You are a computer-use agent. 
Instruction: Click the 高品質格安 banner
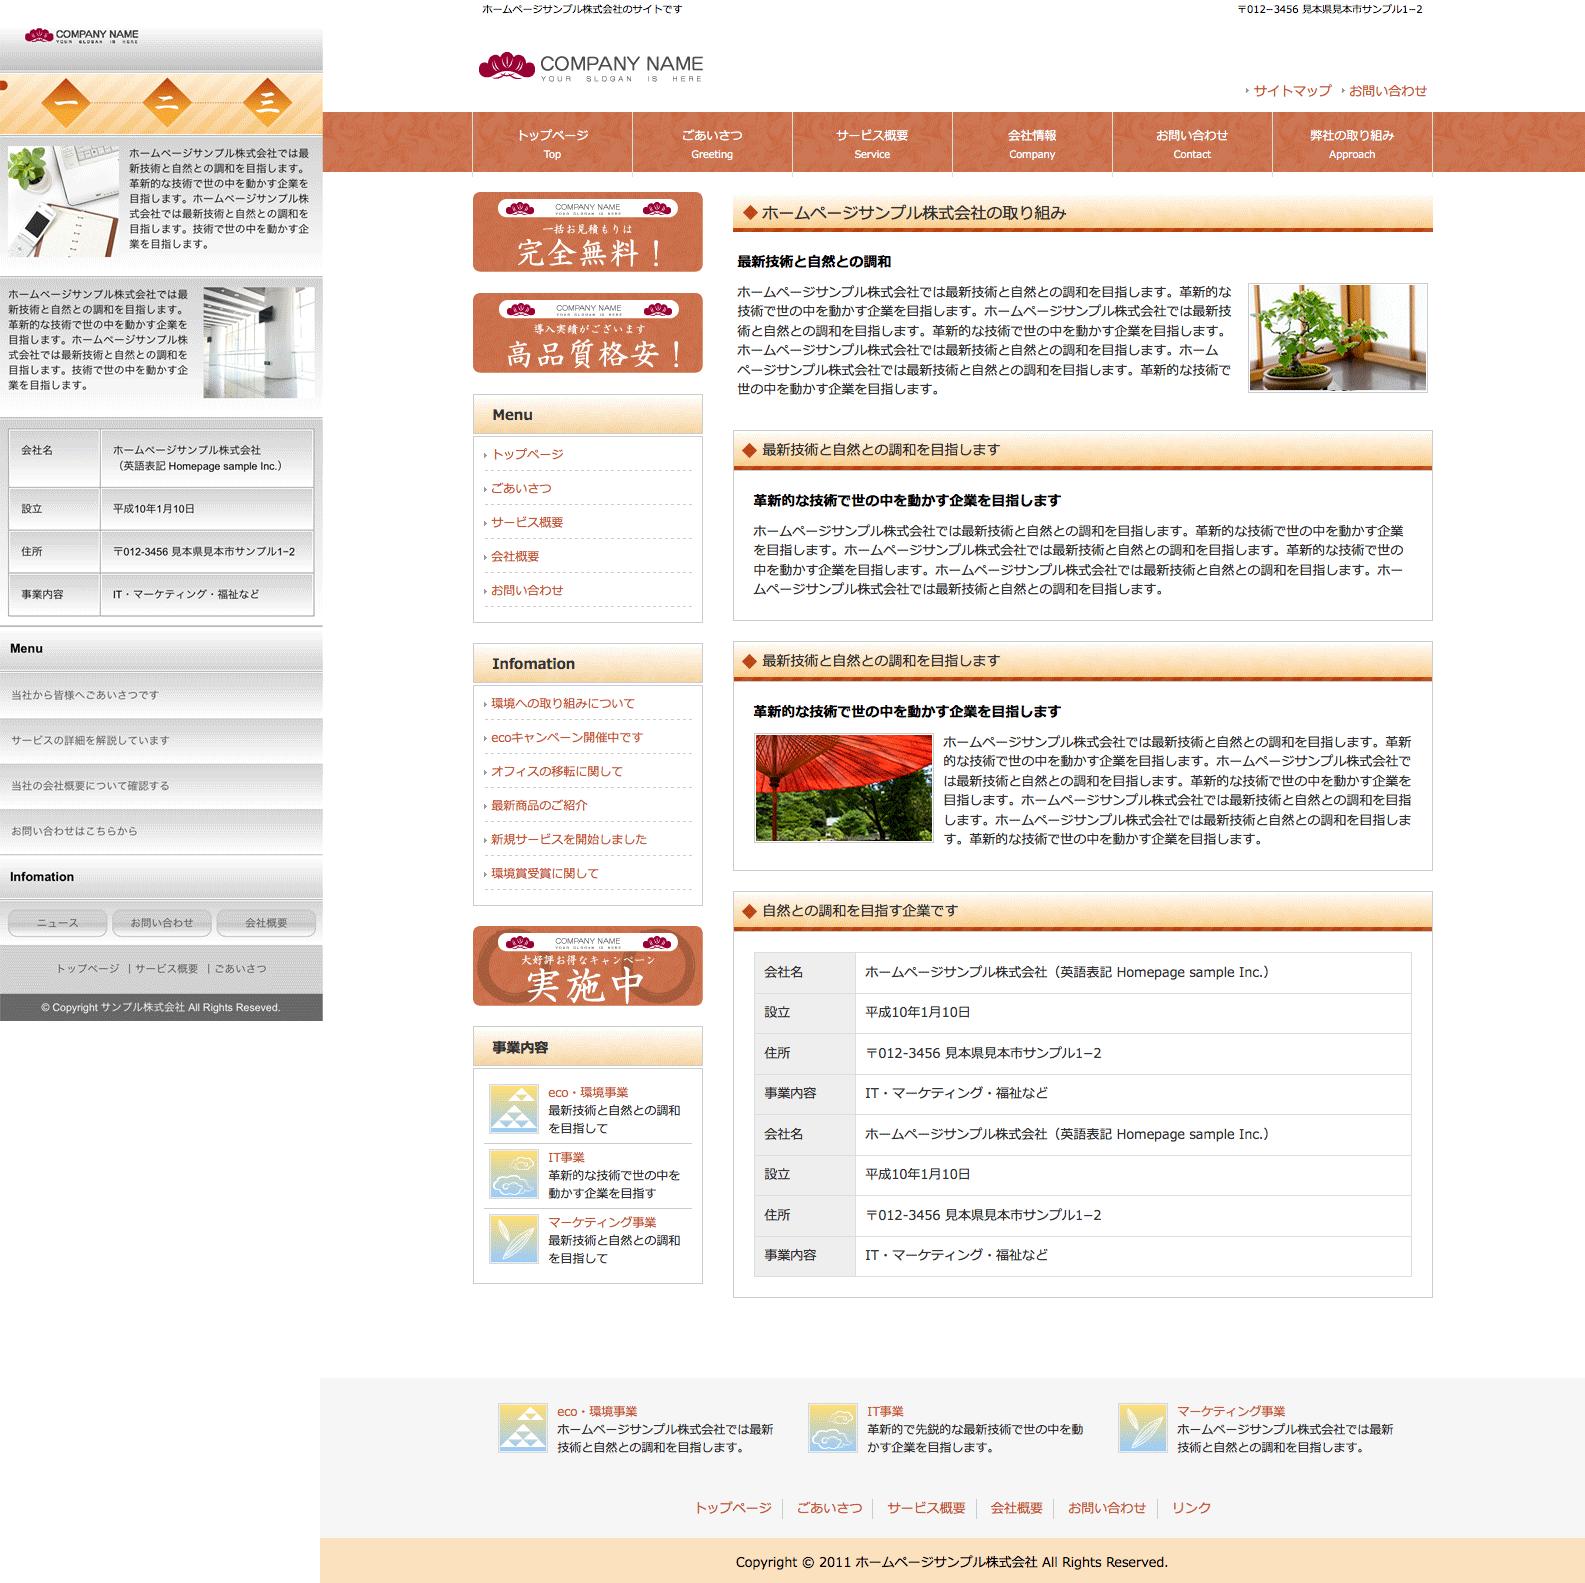pos(588,333)
